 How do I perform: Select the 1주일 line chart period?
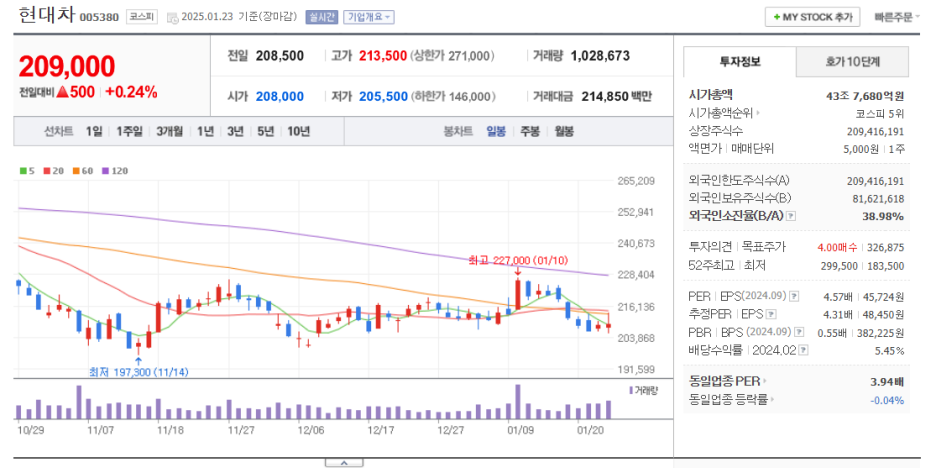(130, 132)
